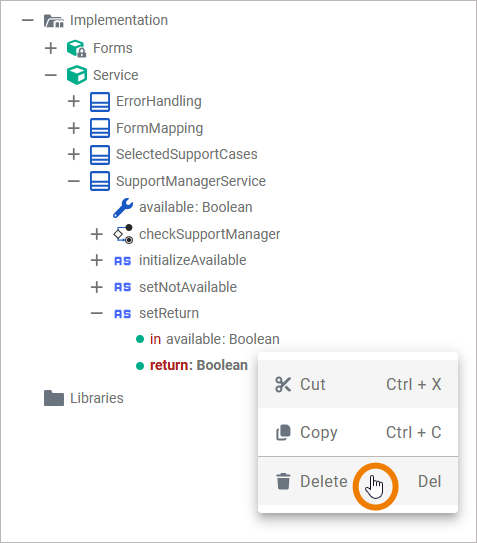Select the ErrorHandling label
This screenshot has height=543, width=477.
tap(159, 101)
